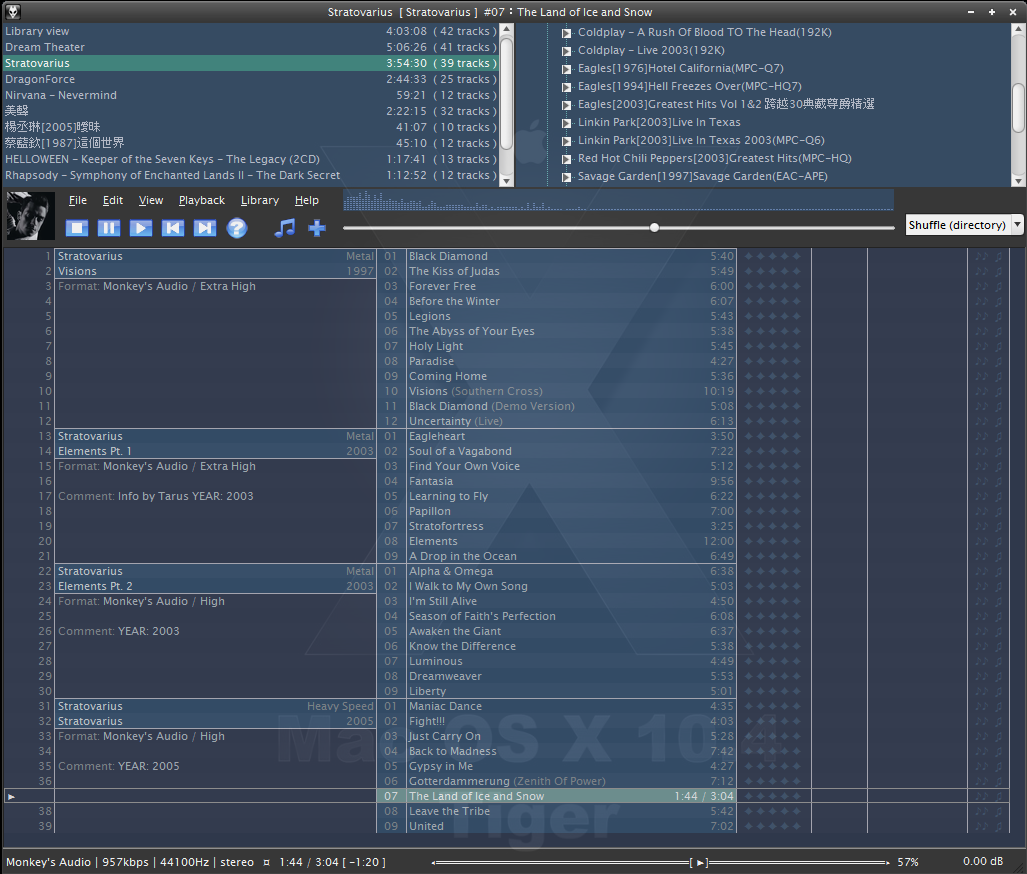Click the 0.00 dB volume readout
The width and height of the screenshot is (1027, 874).
tap(982, 862)
